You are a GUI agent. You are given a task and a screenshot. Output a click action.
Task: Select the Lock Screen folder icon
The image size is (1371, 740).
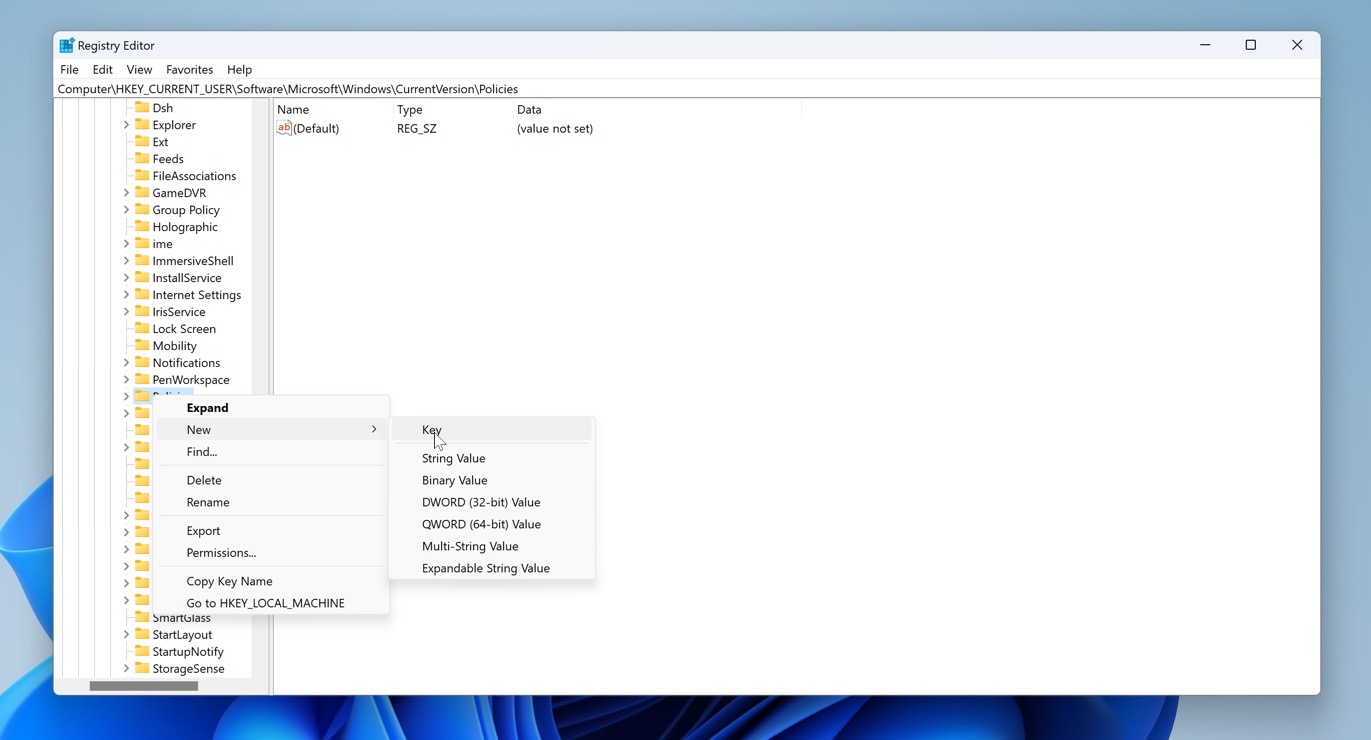pos(142,328)
